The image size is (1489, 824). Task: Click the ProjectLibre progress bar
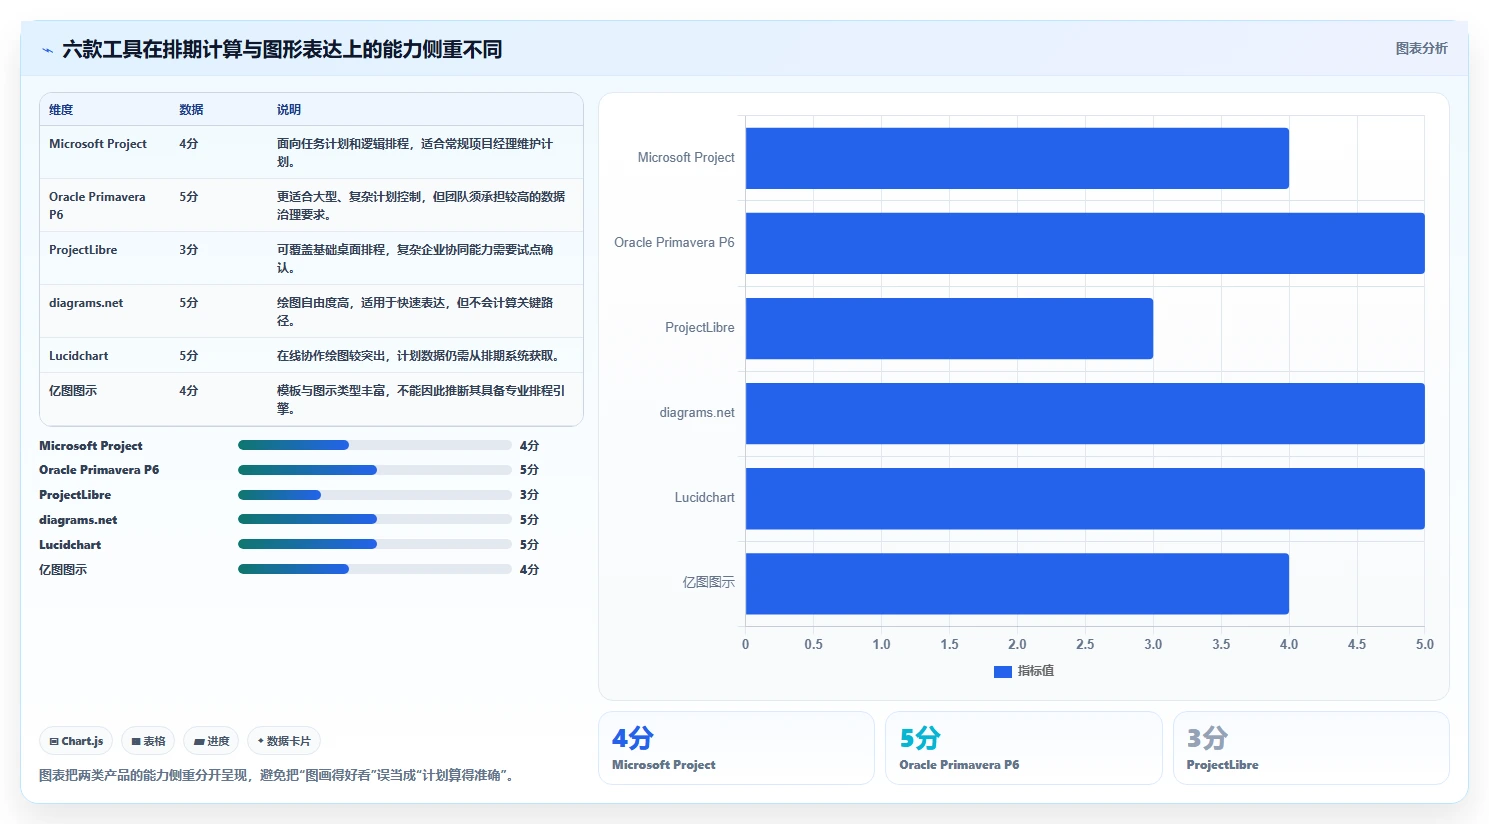coord(374,495)
